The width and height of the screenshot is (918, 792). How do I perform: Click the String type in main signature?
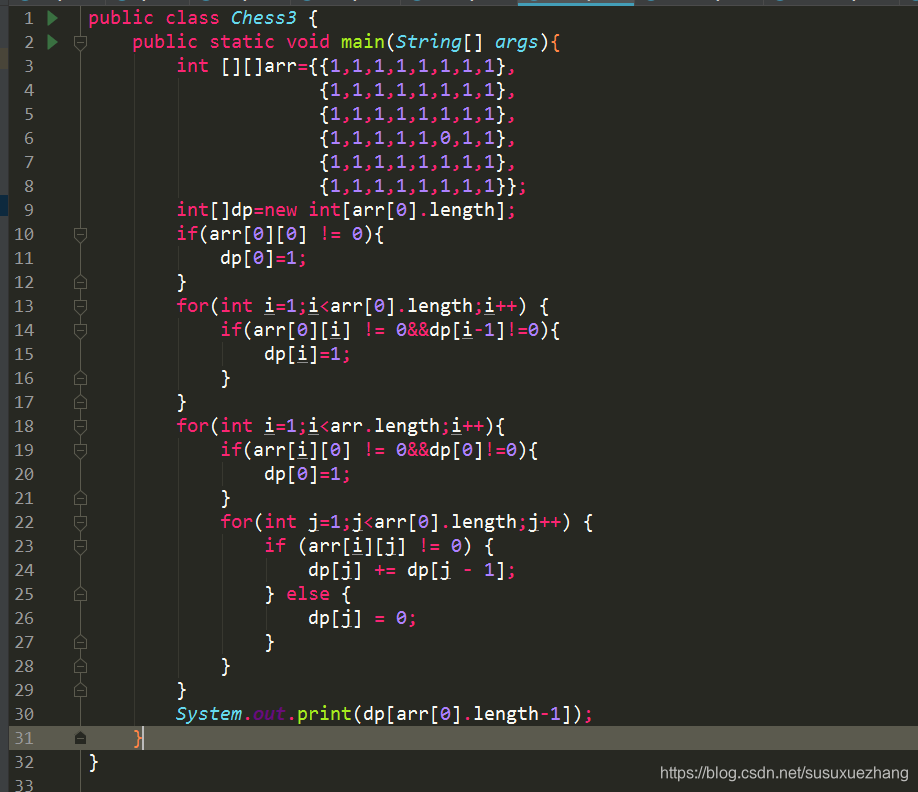tap(429, 42)
